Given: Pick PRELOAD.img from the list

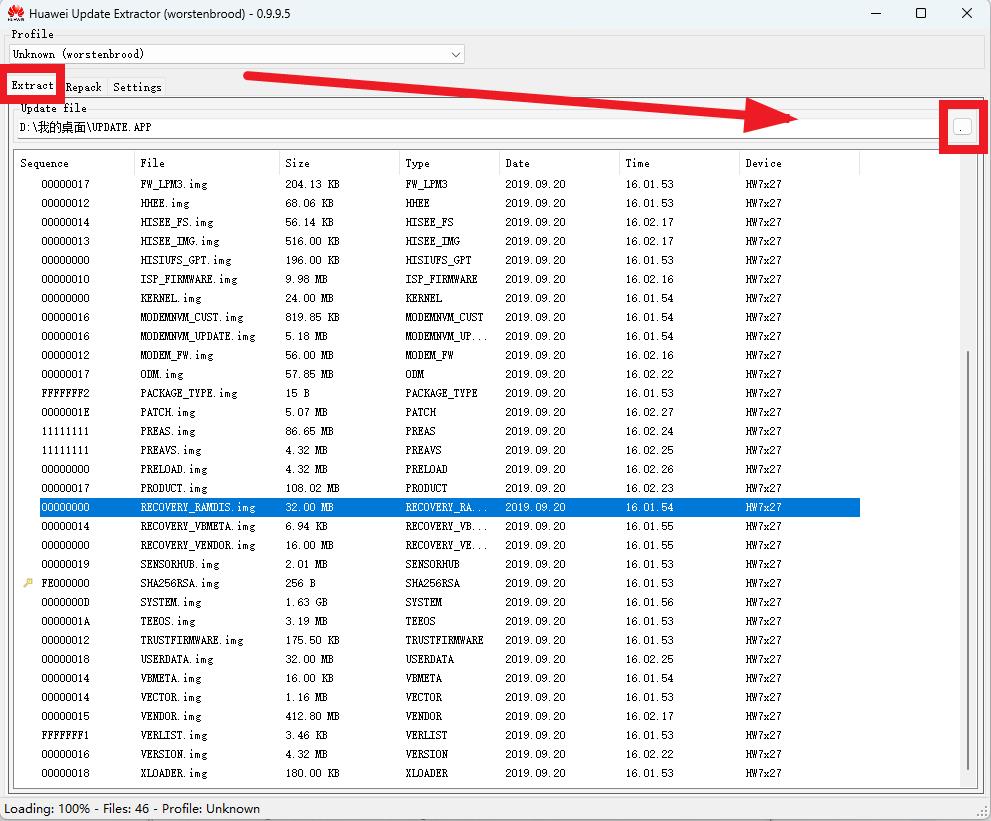Looking at the screenshot, I should point(449,469).
